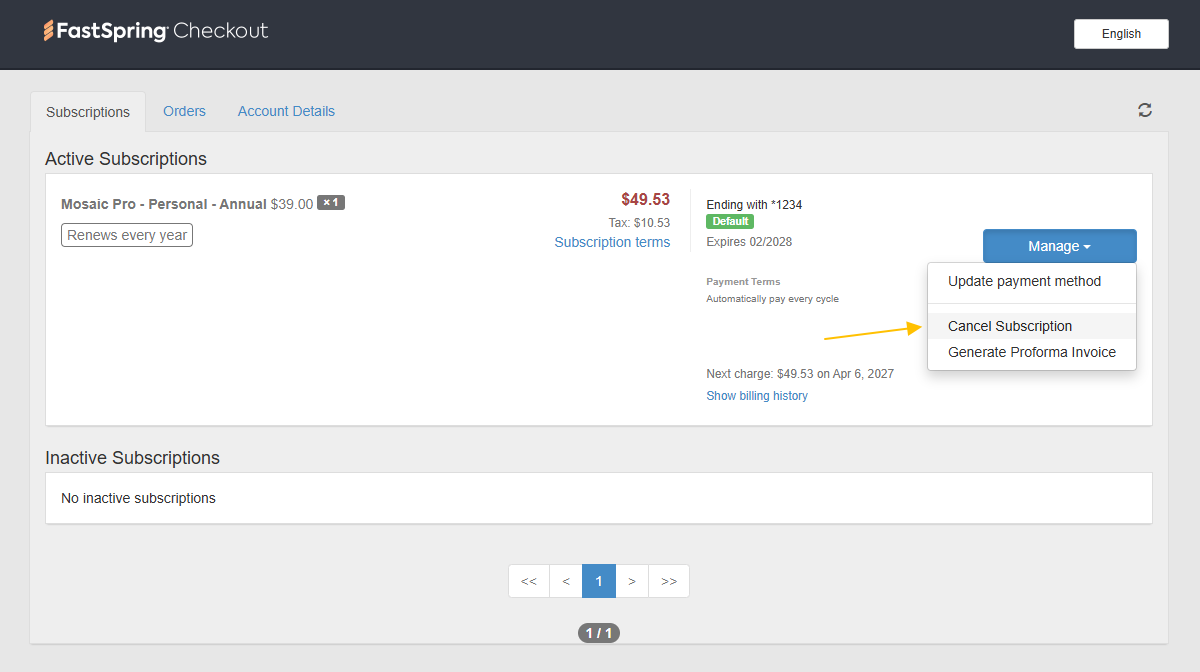The width and height of the screenshot is (1200, 672).
Task: Go to next page with > button
Action: point(632,581)
